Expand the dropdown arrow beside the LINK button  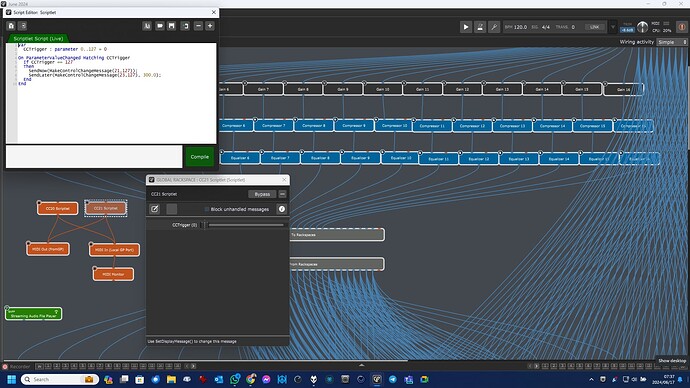click(613, 27)
